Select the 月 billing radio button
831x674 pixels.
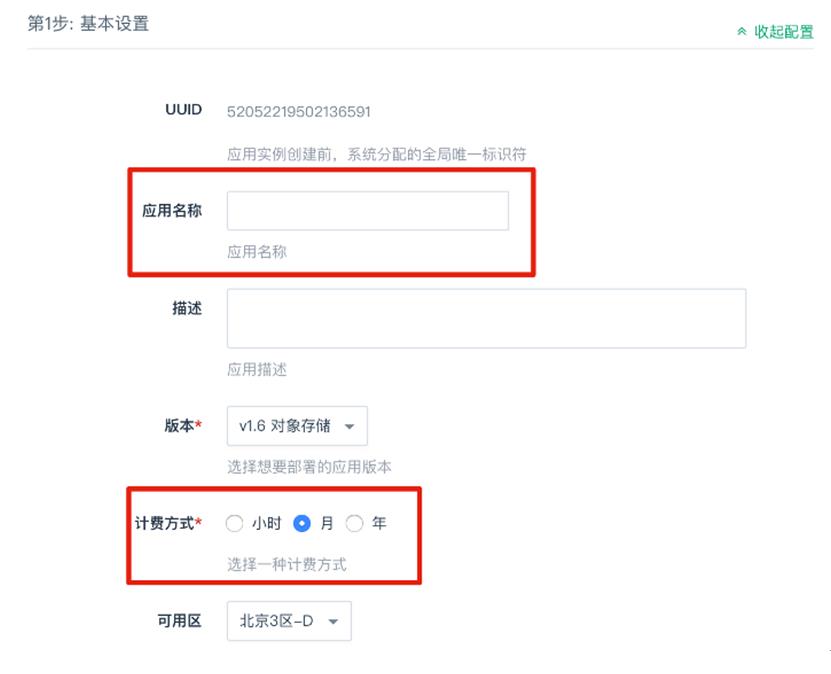302,524
